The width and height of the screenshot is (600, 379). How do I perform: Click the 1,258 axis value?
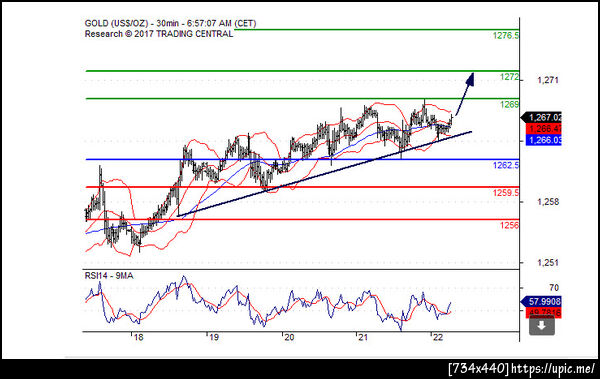tap(548, 202)
